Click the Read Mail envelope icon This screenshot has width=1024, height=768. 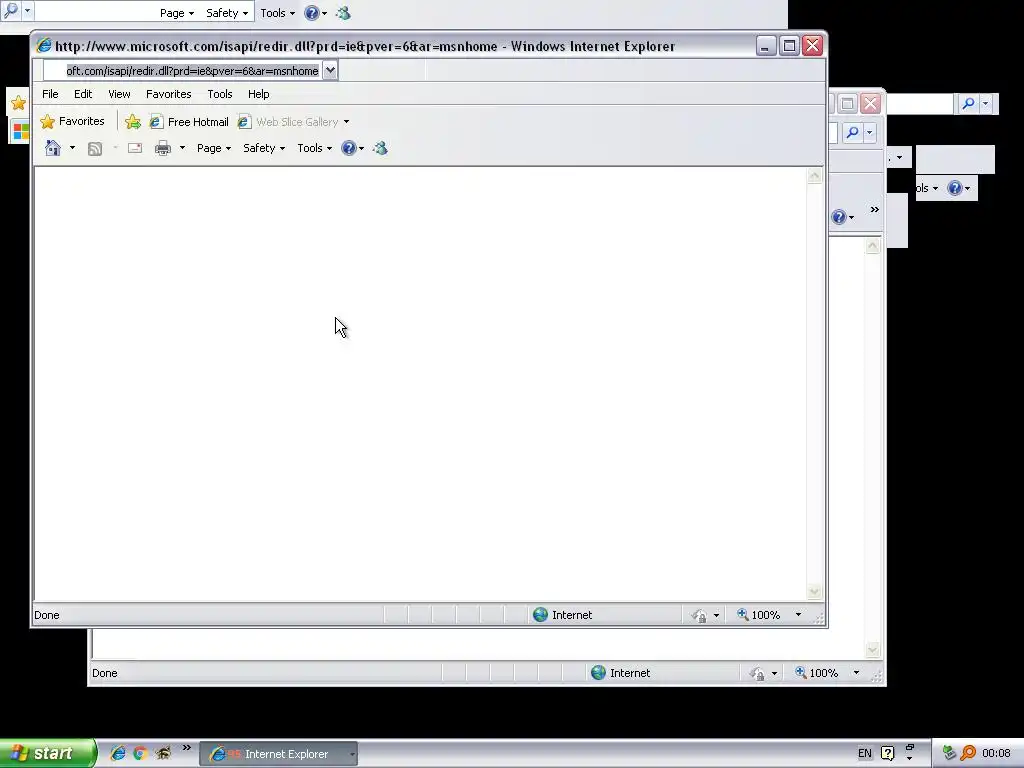click(x=135, y=148)
